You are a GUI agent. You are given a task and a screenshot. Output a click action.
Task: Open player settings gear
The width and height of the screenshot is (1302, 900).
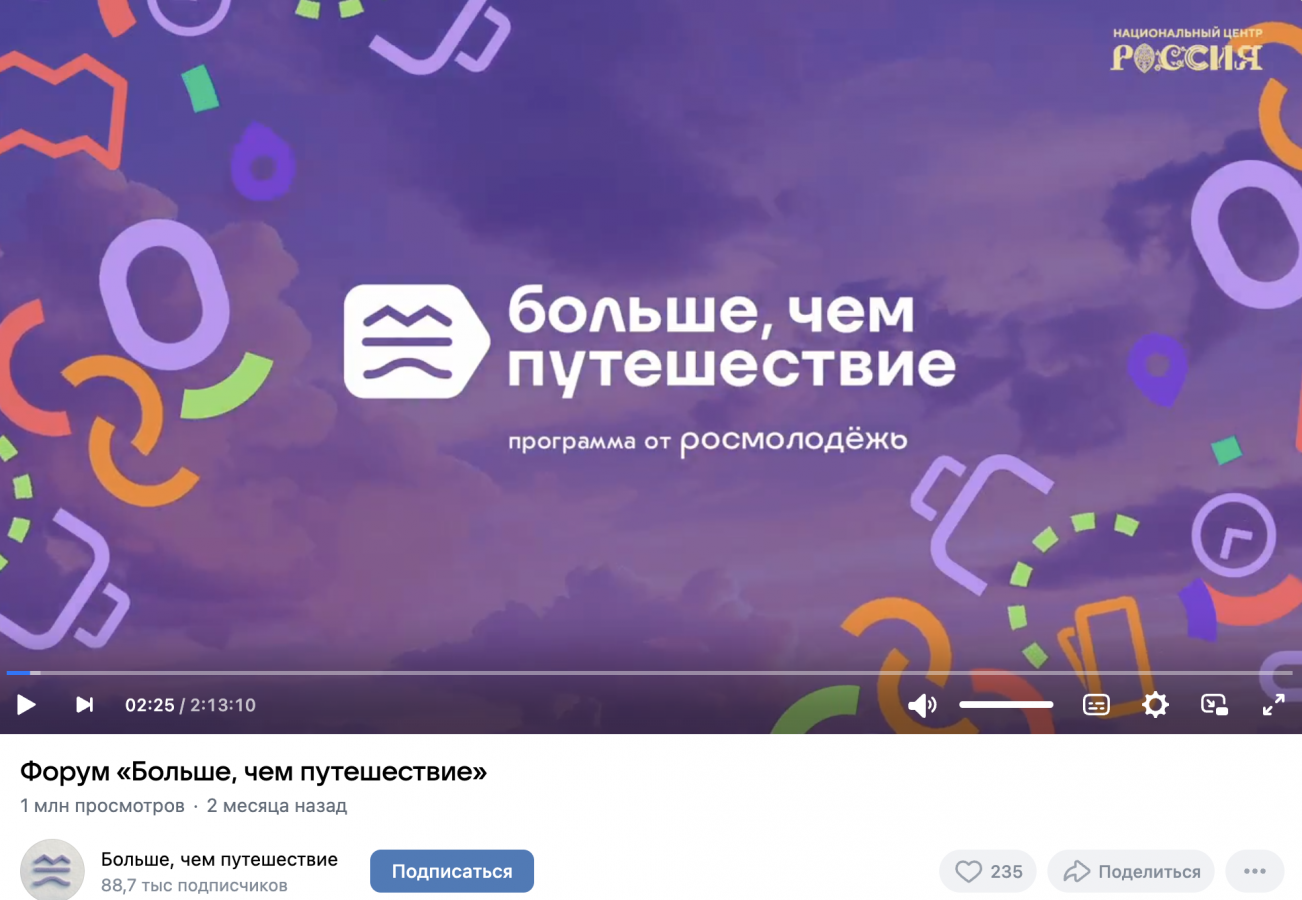1155,705
